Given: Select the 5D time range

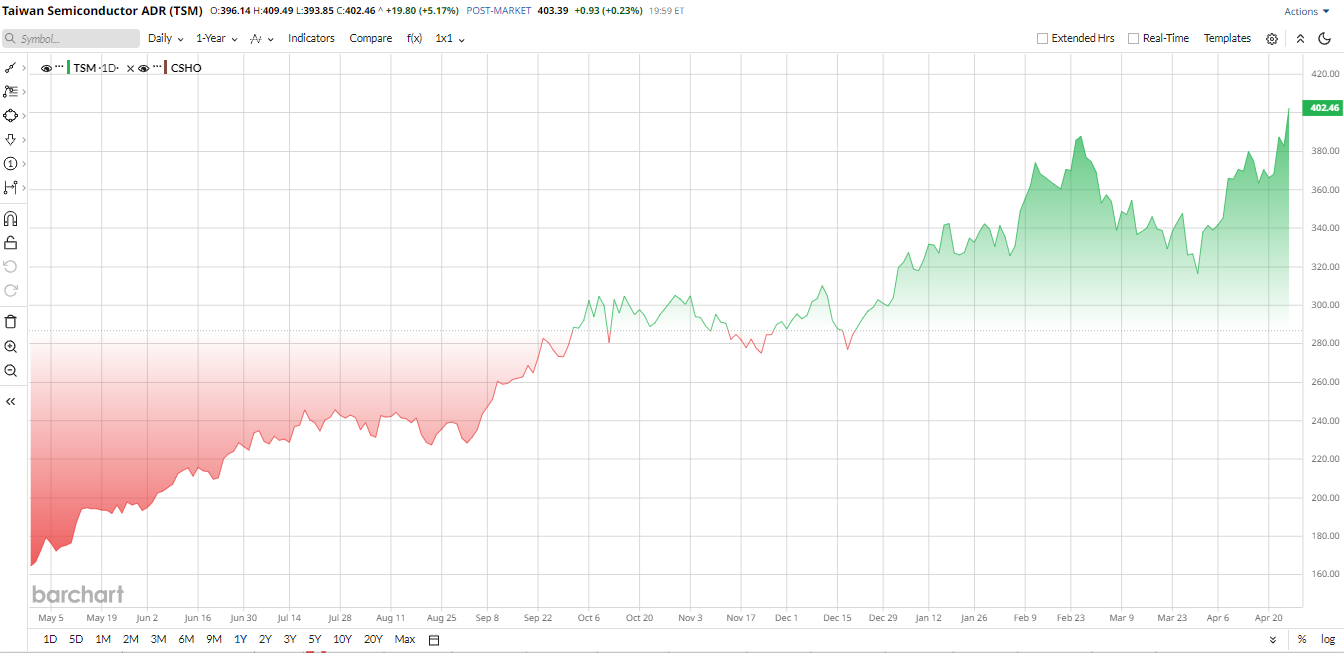Looking at the screenshot, I should [76, 640].
